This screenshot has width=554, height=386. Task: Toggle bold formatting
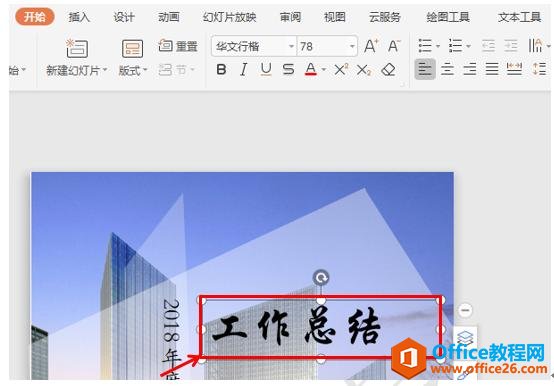(x=221, y=70)
